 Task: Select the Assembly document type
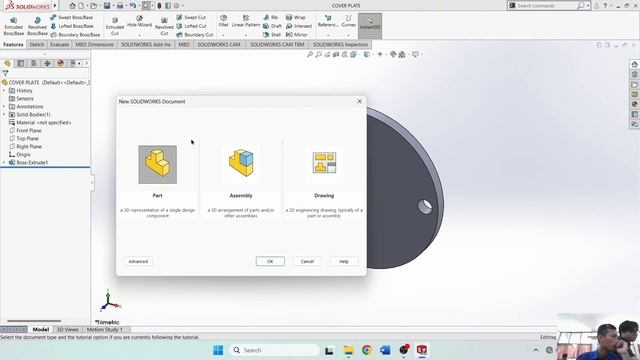[241, 165]
